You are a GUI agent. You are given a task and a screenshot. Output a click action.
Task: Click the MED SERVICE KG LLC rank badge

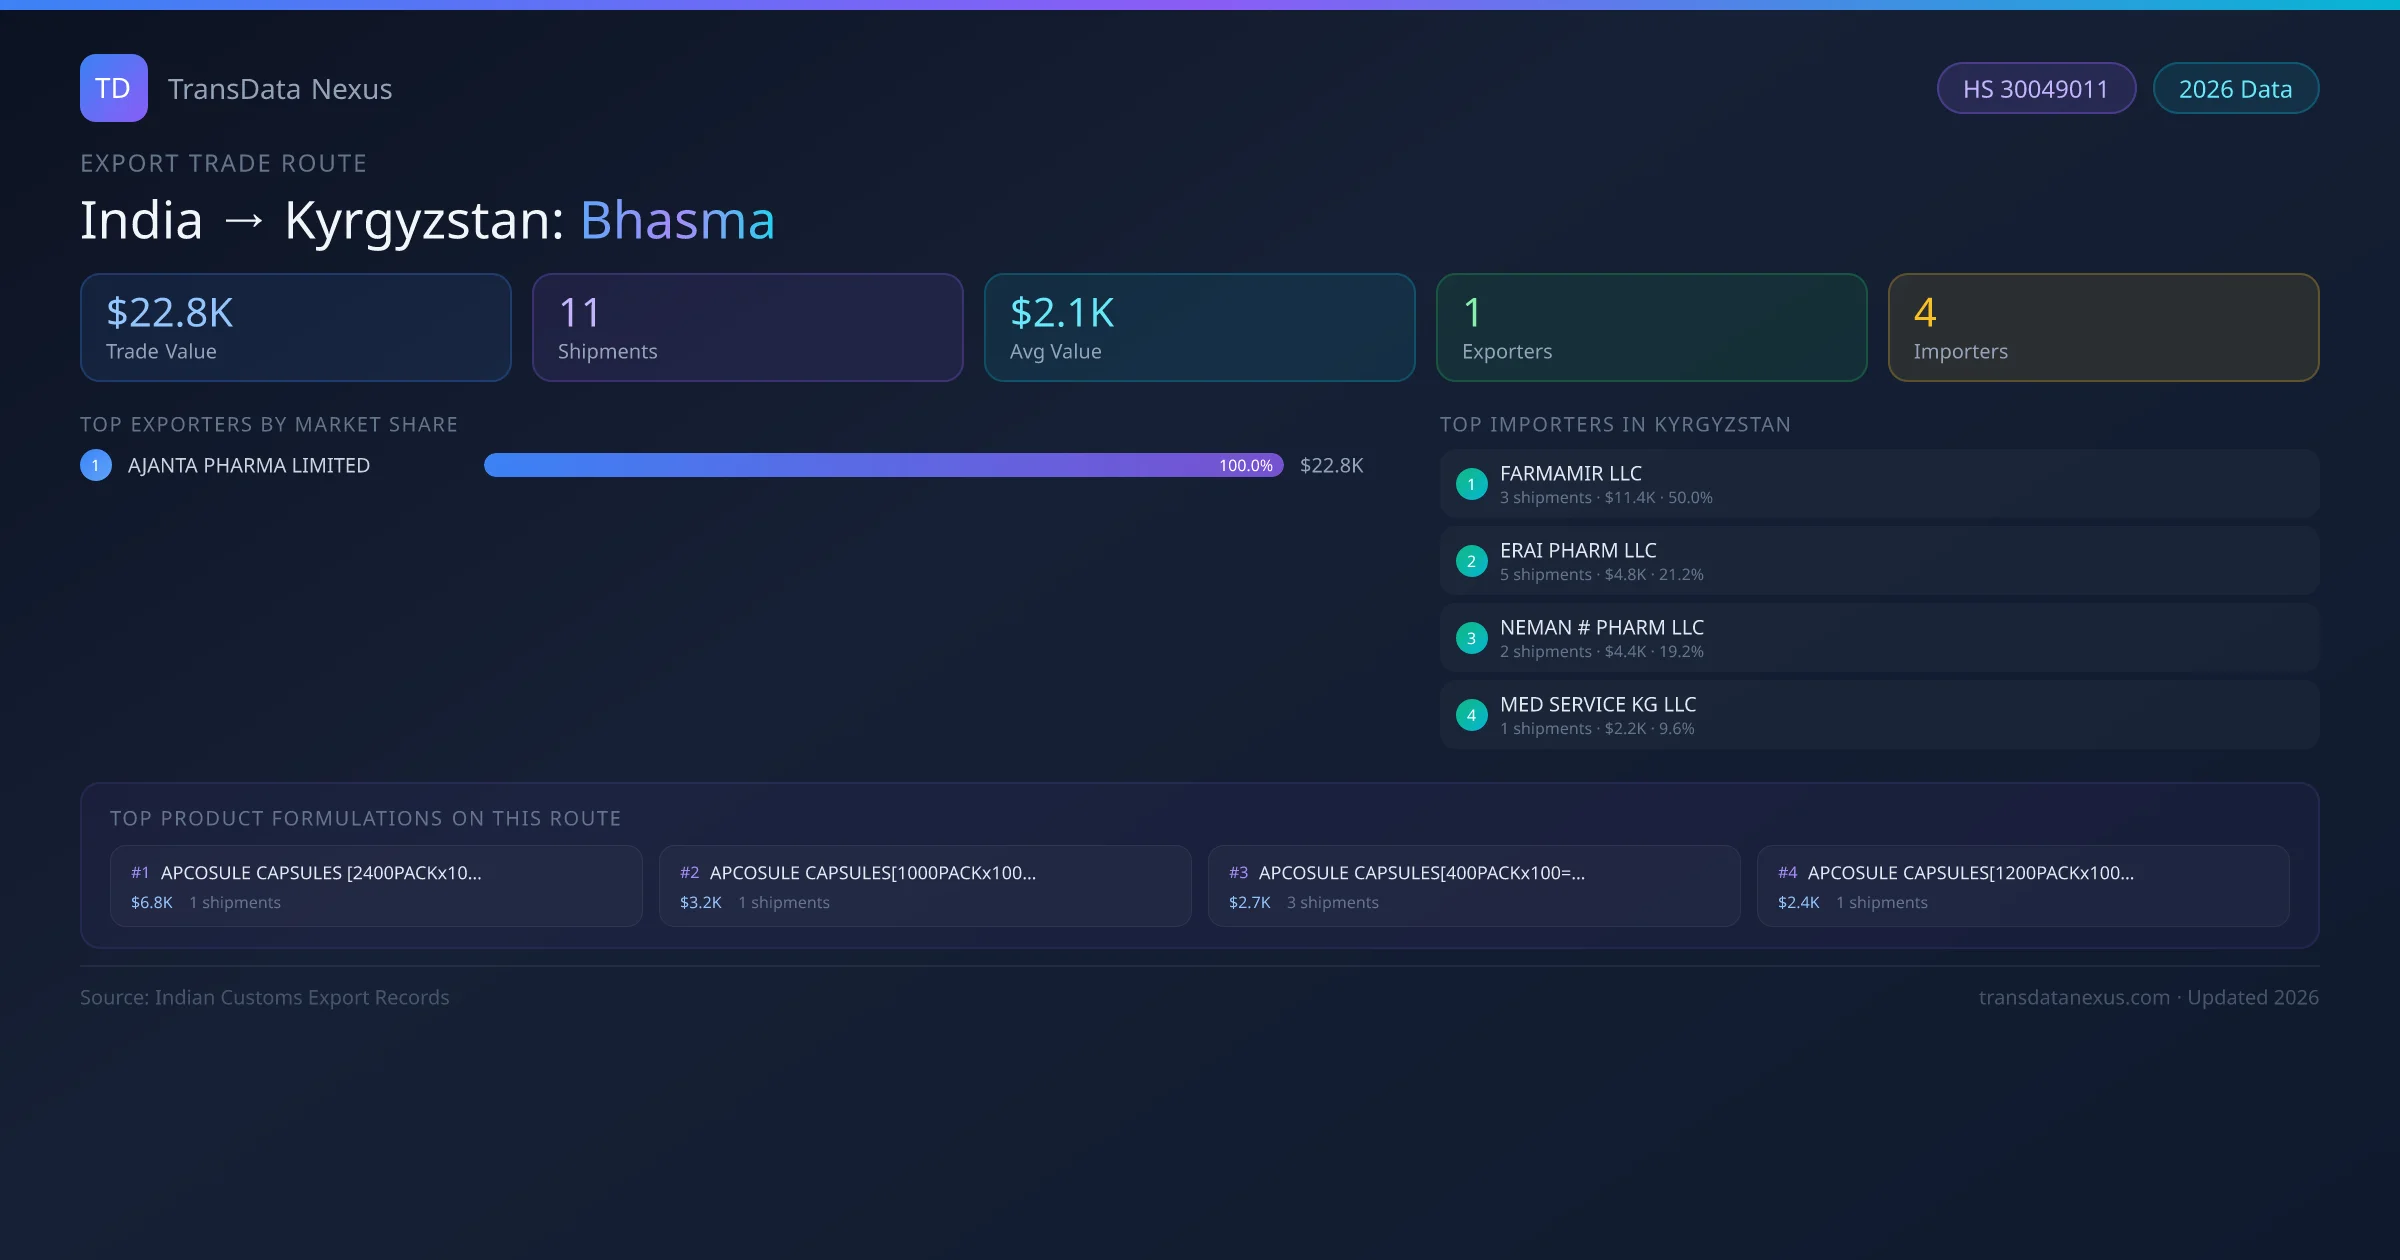point(1471,714)
